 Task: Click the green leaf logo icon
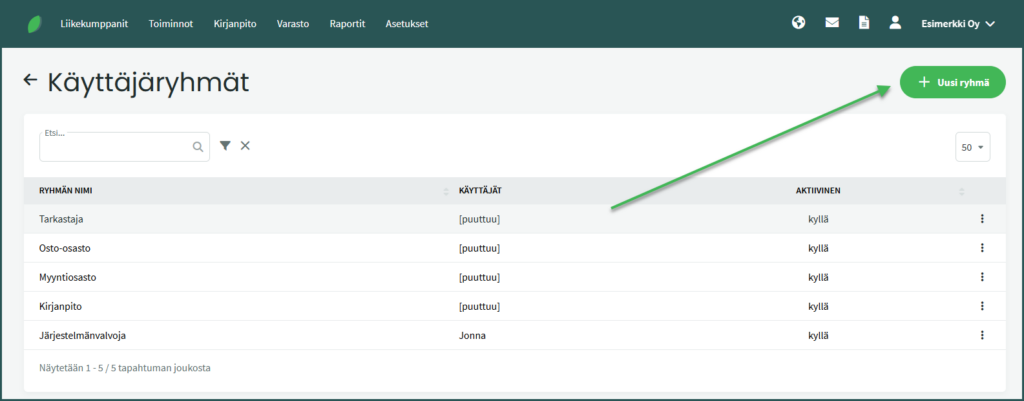point(35,23)
